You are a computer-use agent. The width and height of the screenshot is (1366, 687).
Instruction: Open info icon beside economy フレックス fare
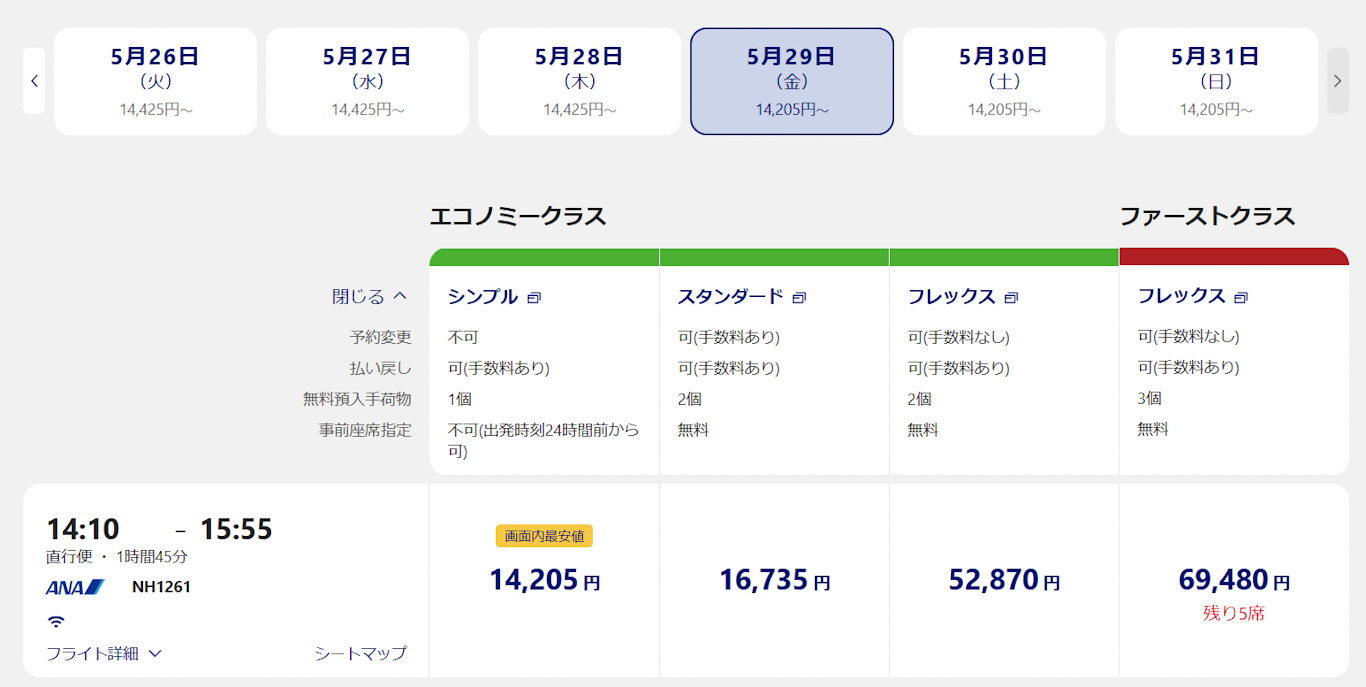click(1011, 298)
